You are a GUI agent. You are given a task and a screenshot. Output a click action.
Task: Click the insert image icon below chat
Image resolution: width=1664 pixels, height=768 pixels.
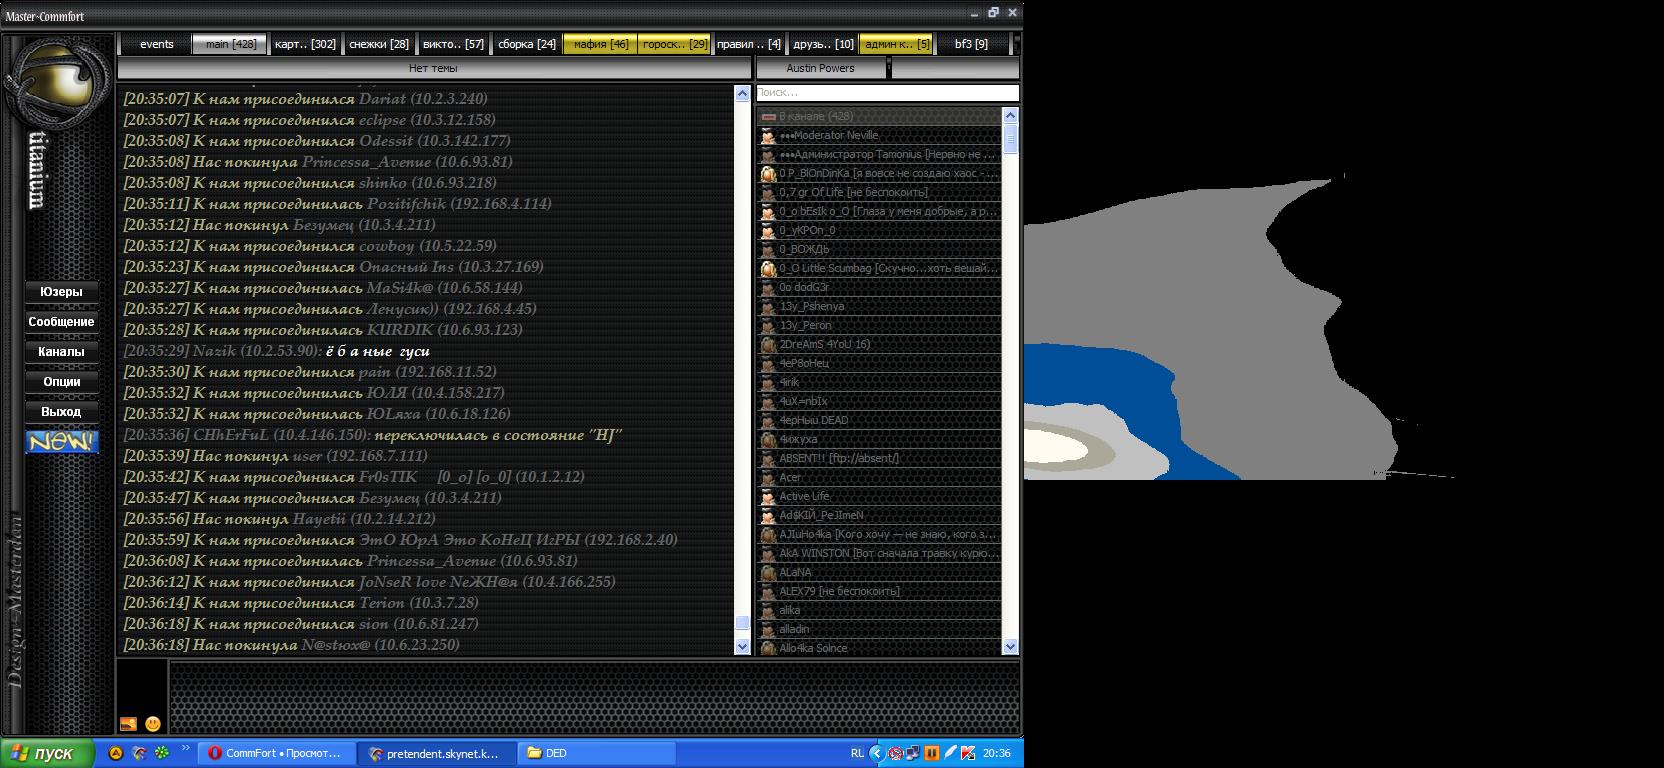(128, 723)
